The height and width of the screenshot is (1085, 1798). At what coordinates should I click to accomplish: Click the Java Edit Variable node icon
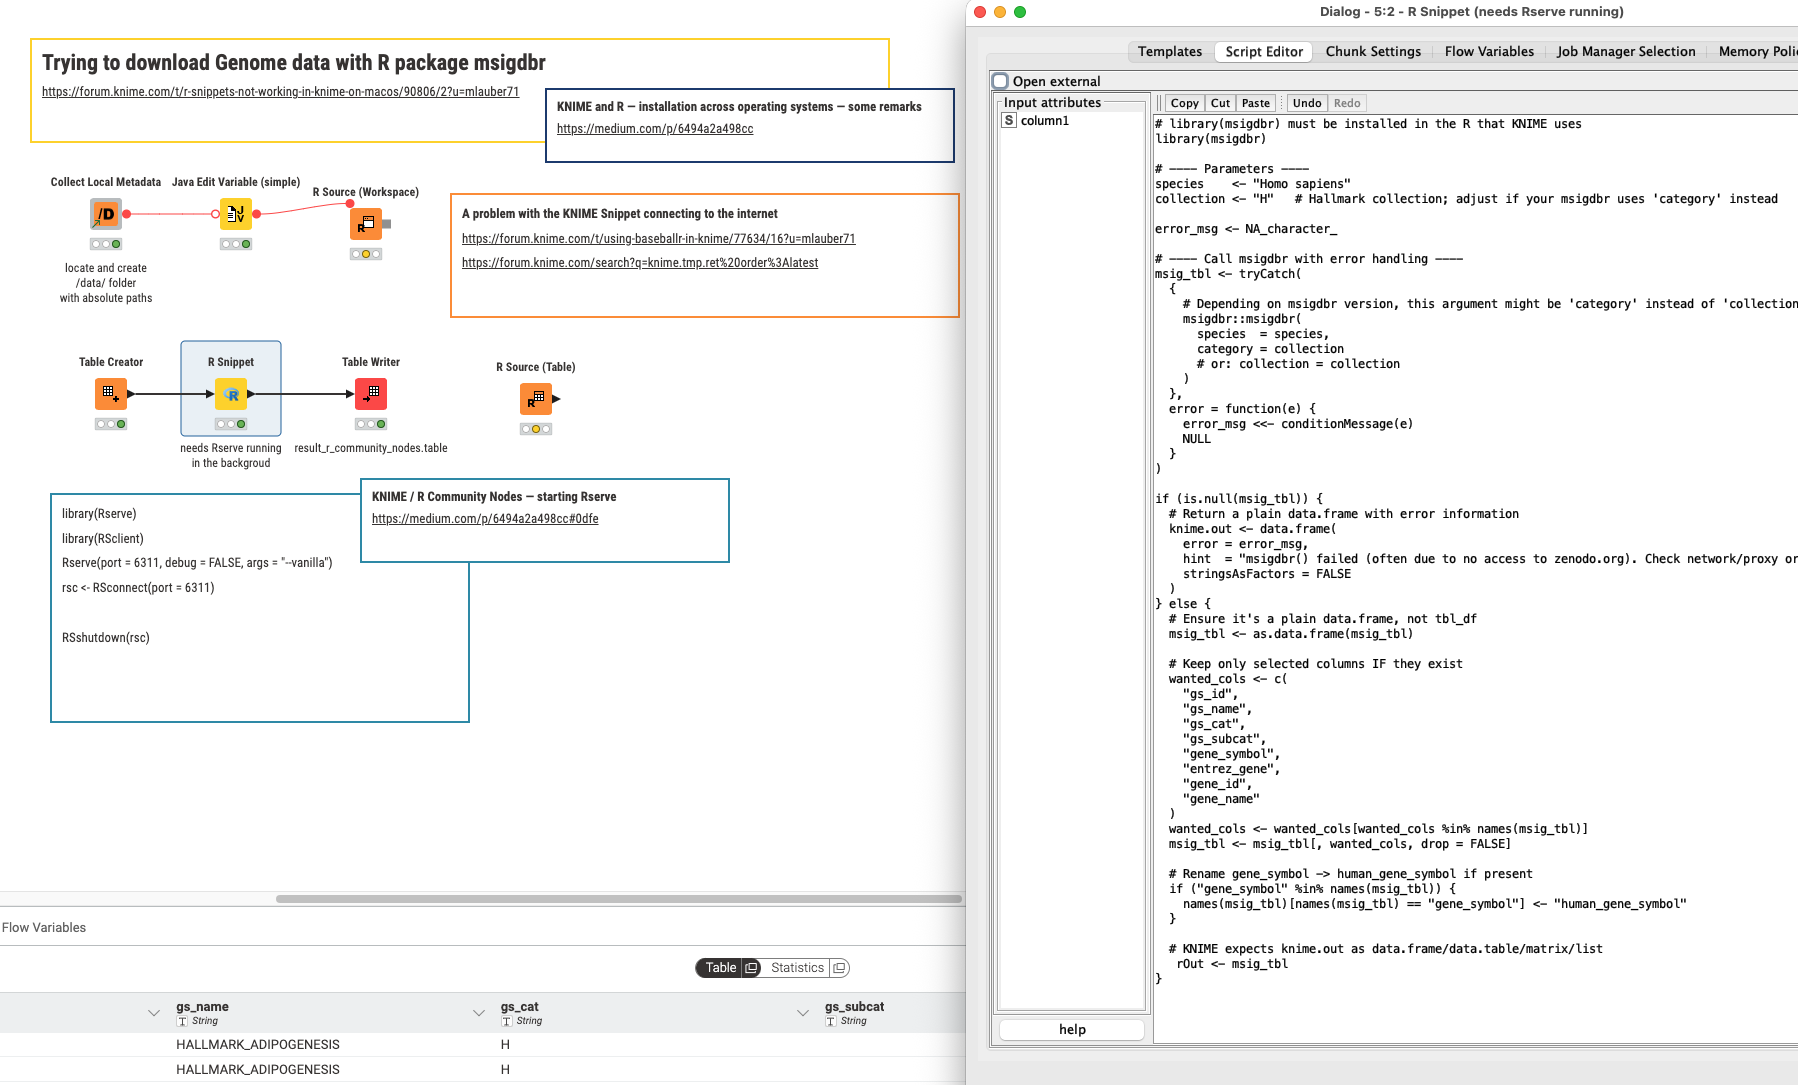coord(236,214)
